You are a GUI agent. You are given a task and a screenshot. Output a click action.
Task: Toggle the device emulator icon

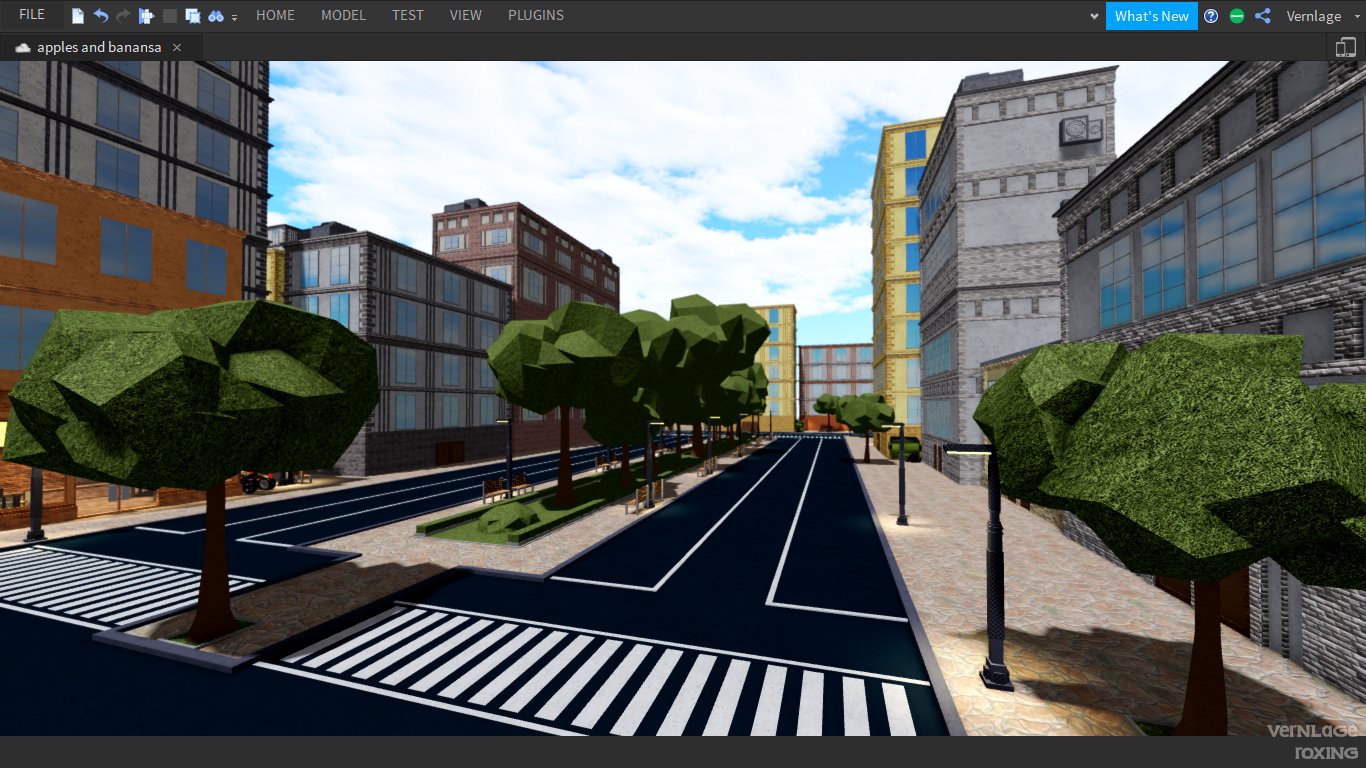click(1345, 47)
